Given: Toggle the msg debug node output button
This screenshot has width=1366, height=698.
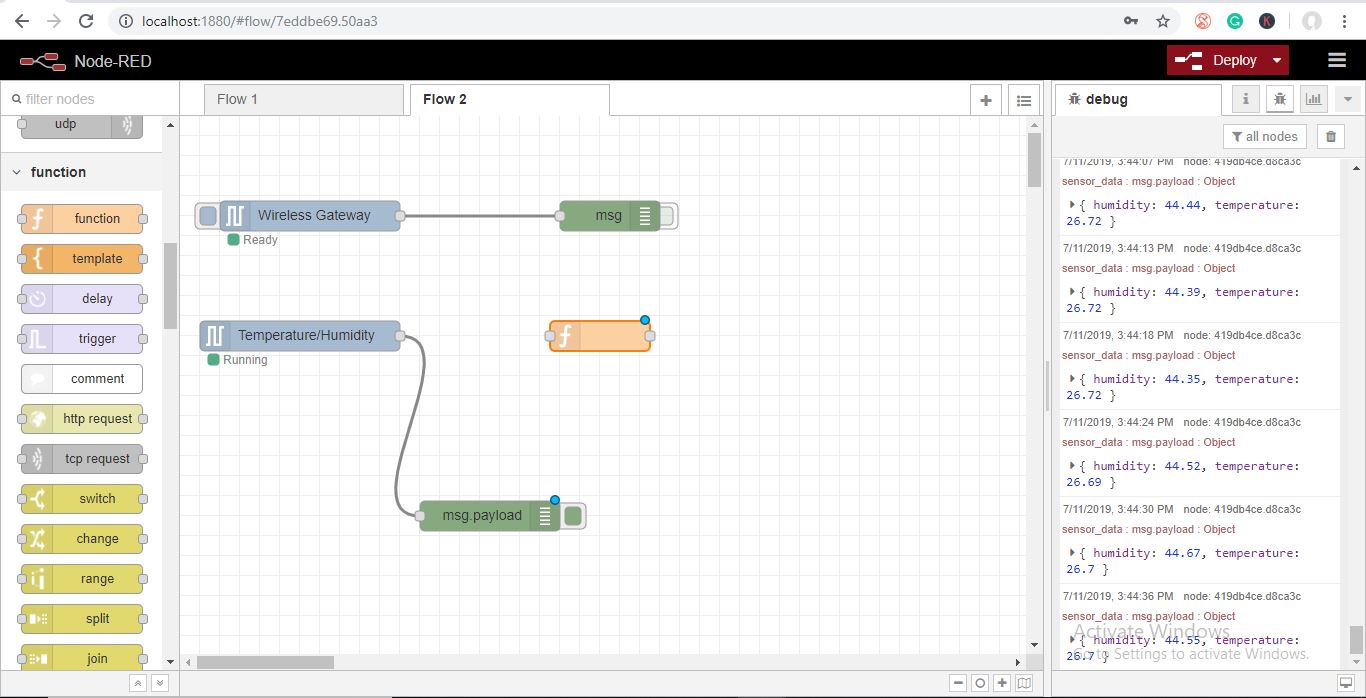Looking at the screenshot, I should [x=667, y=215].
